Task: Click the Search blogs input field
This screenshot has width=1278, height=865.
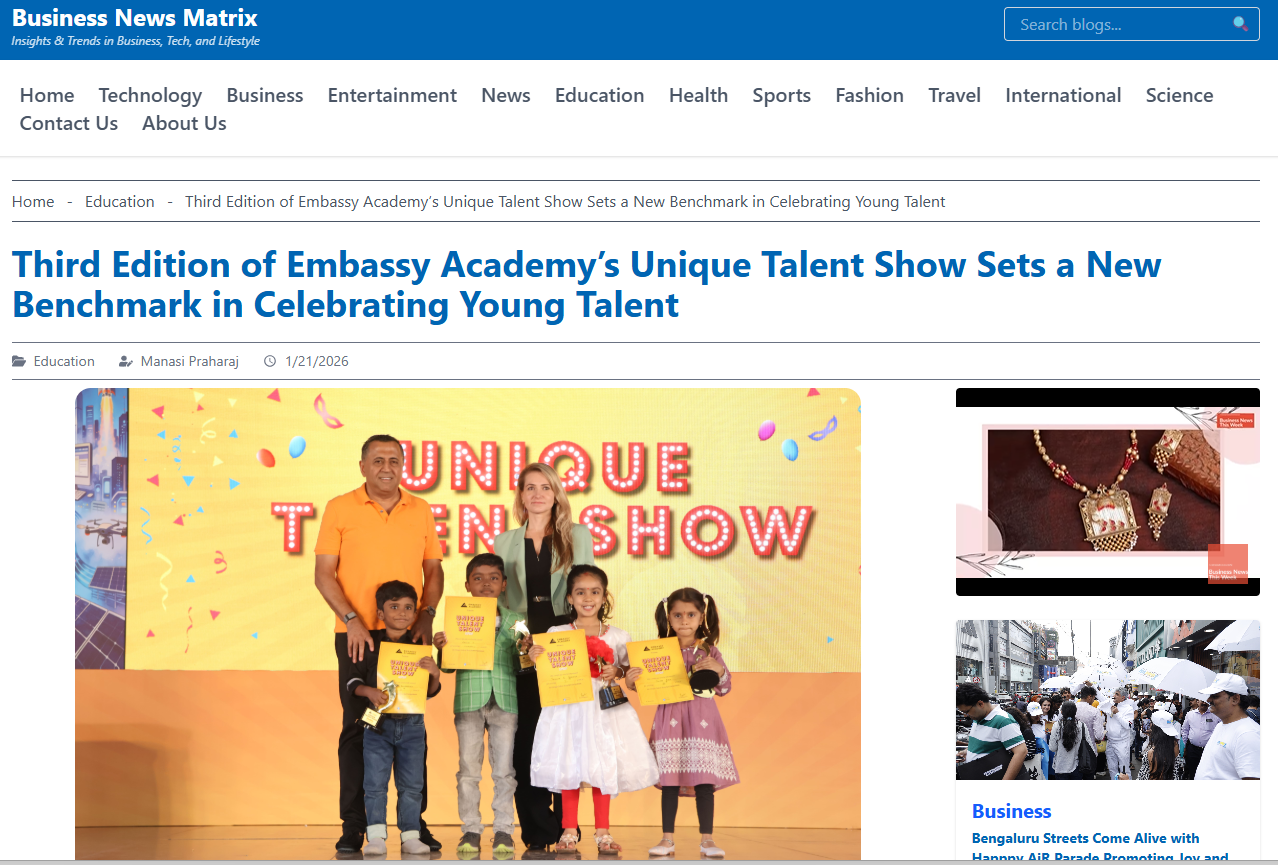Action: click(1120, 25)
